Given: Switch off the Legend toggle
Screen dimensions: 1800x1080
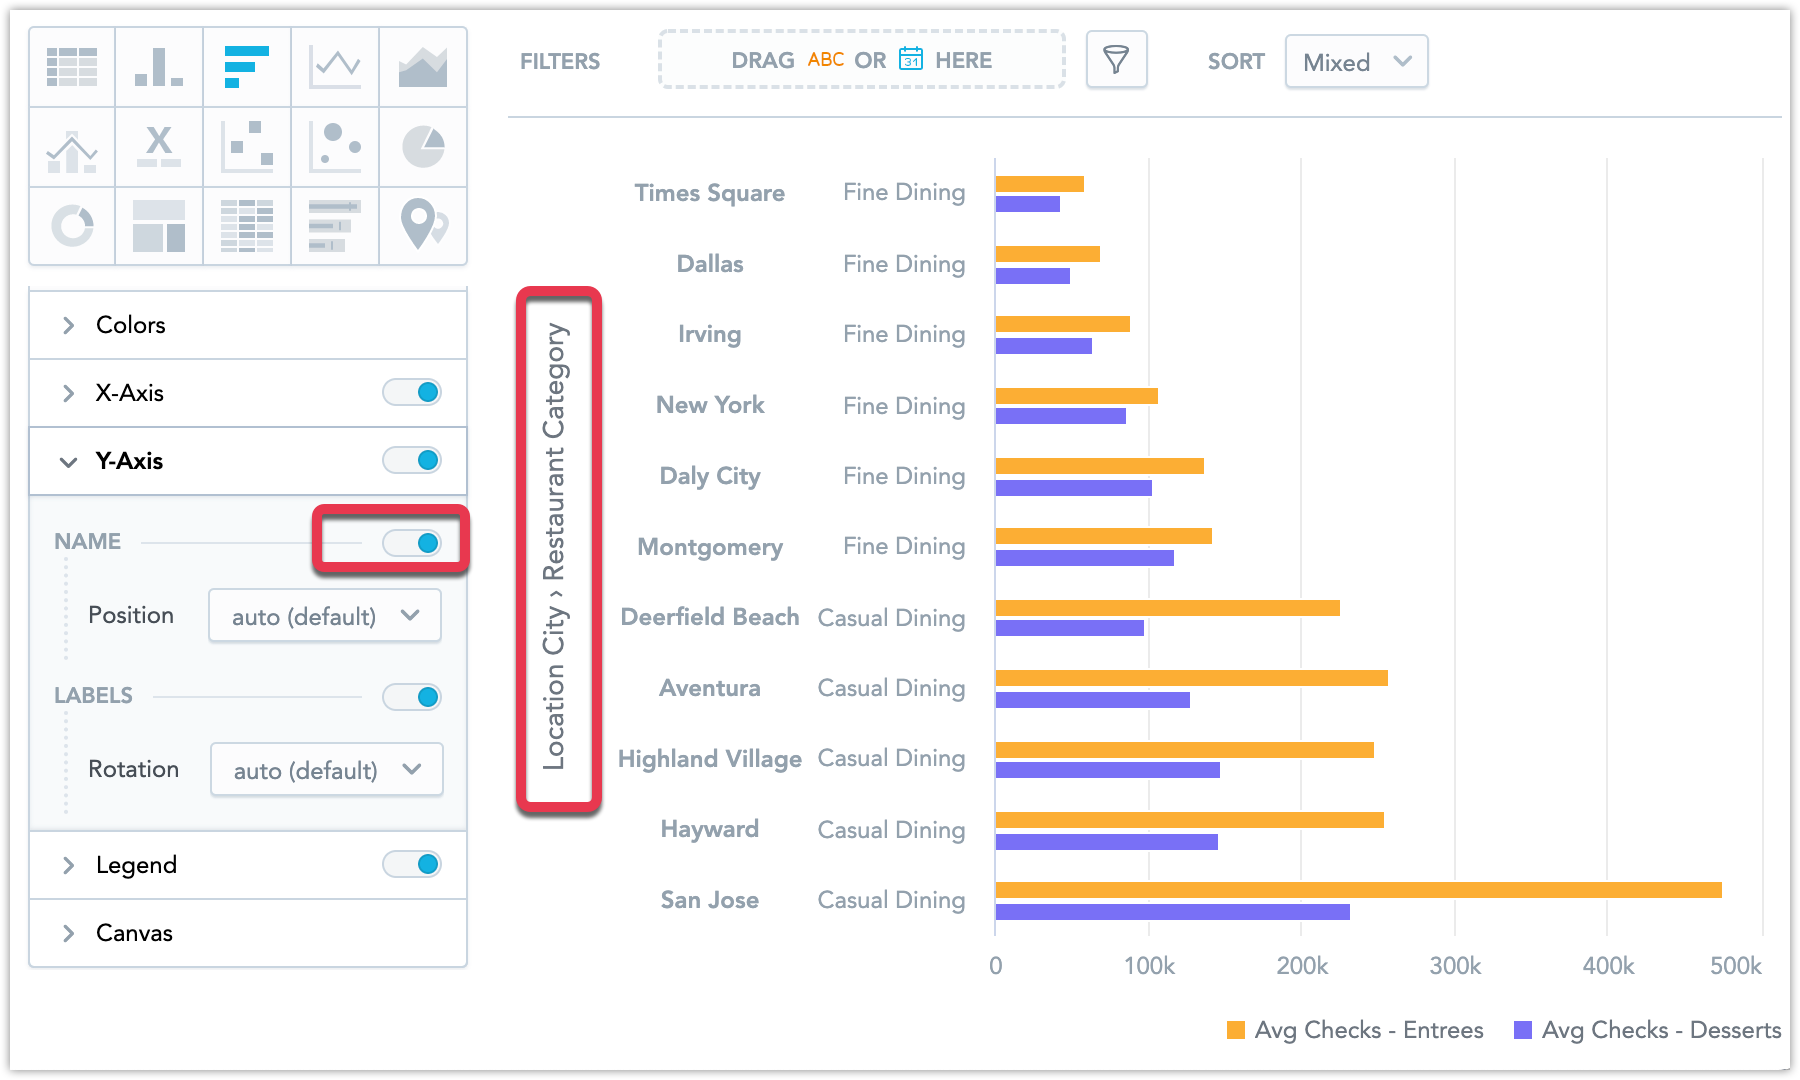Looking at the screenshot, I should 412,864.
